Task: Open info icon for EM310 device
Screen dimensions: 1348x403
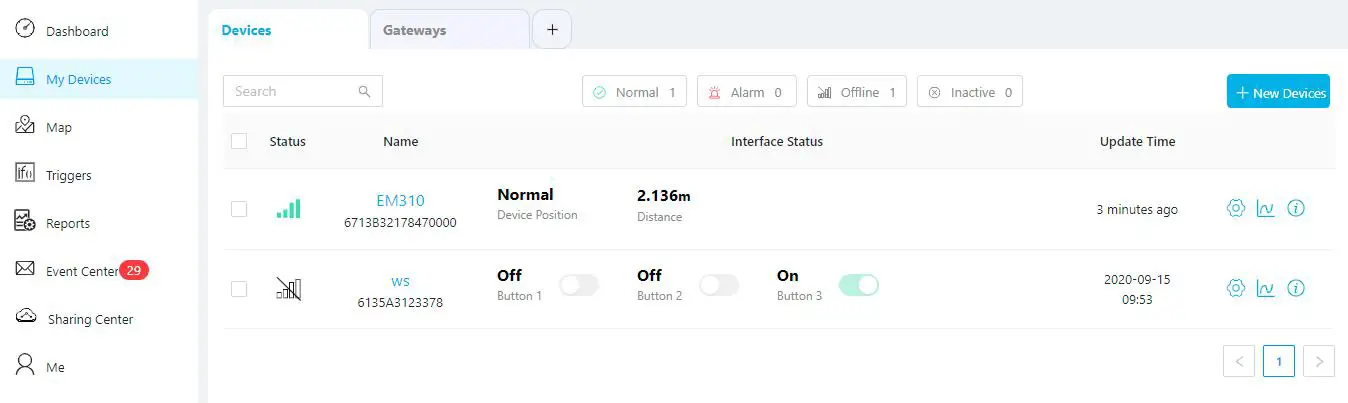Action: (x=1296, y=208)
